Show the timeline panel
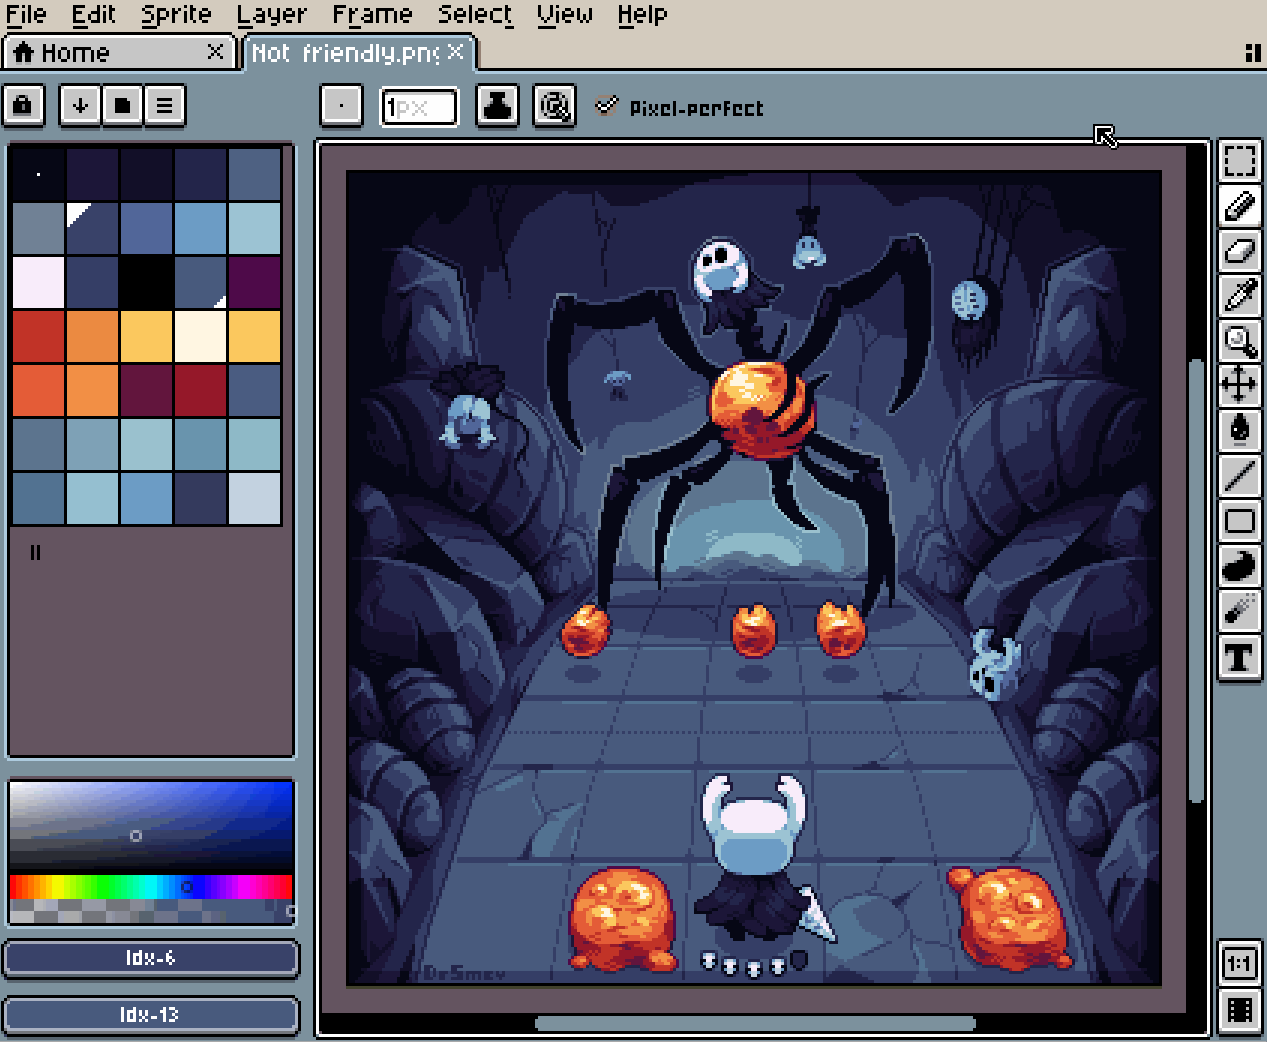 point(1239,1008)
